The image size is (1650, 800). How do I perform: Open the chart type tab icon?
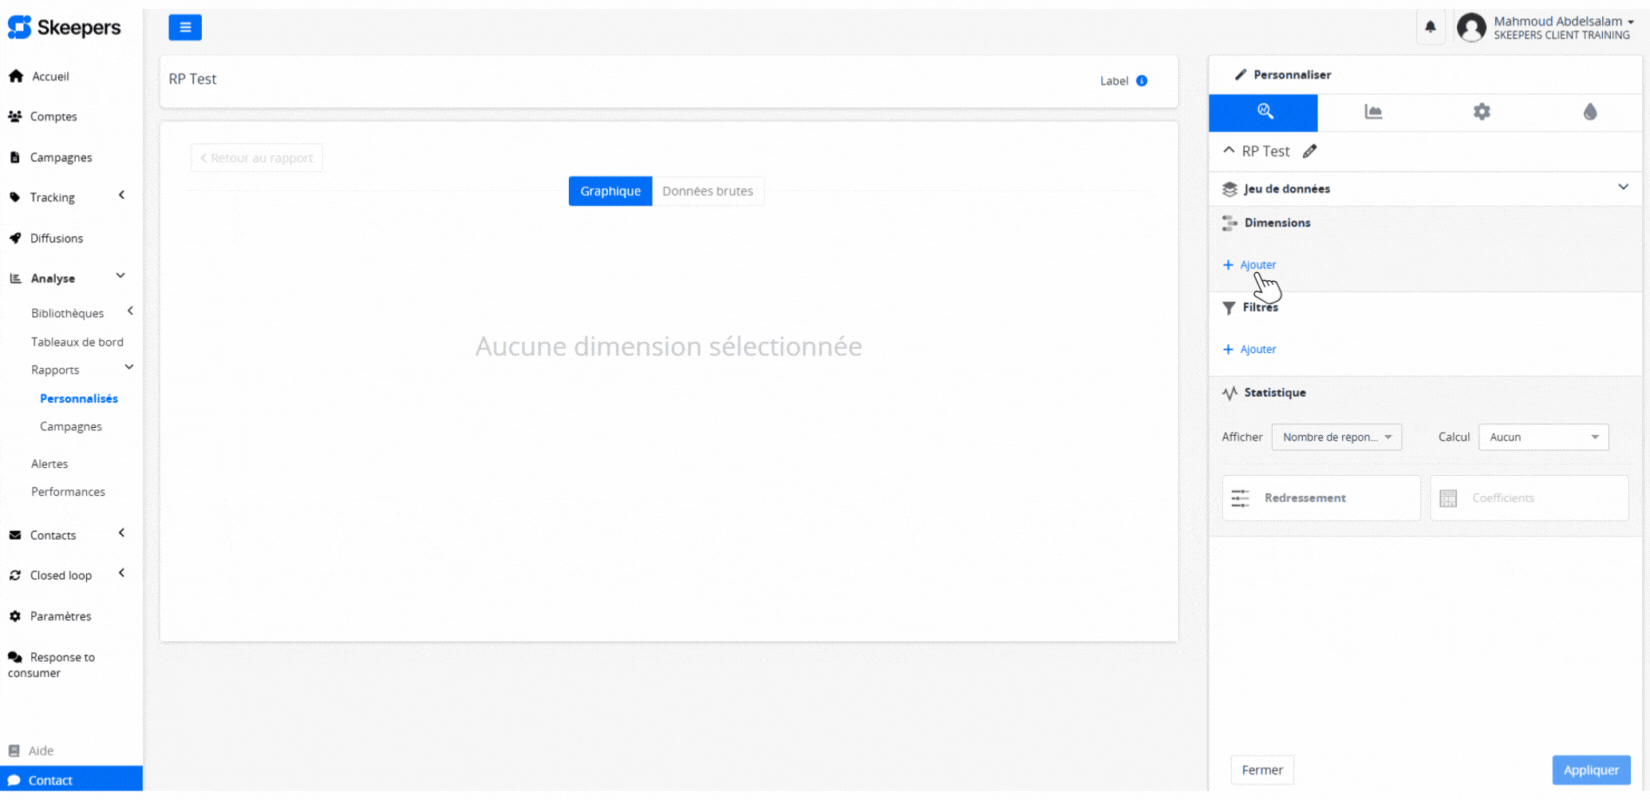click(x=1373, y=112)
